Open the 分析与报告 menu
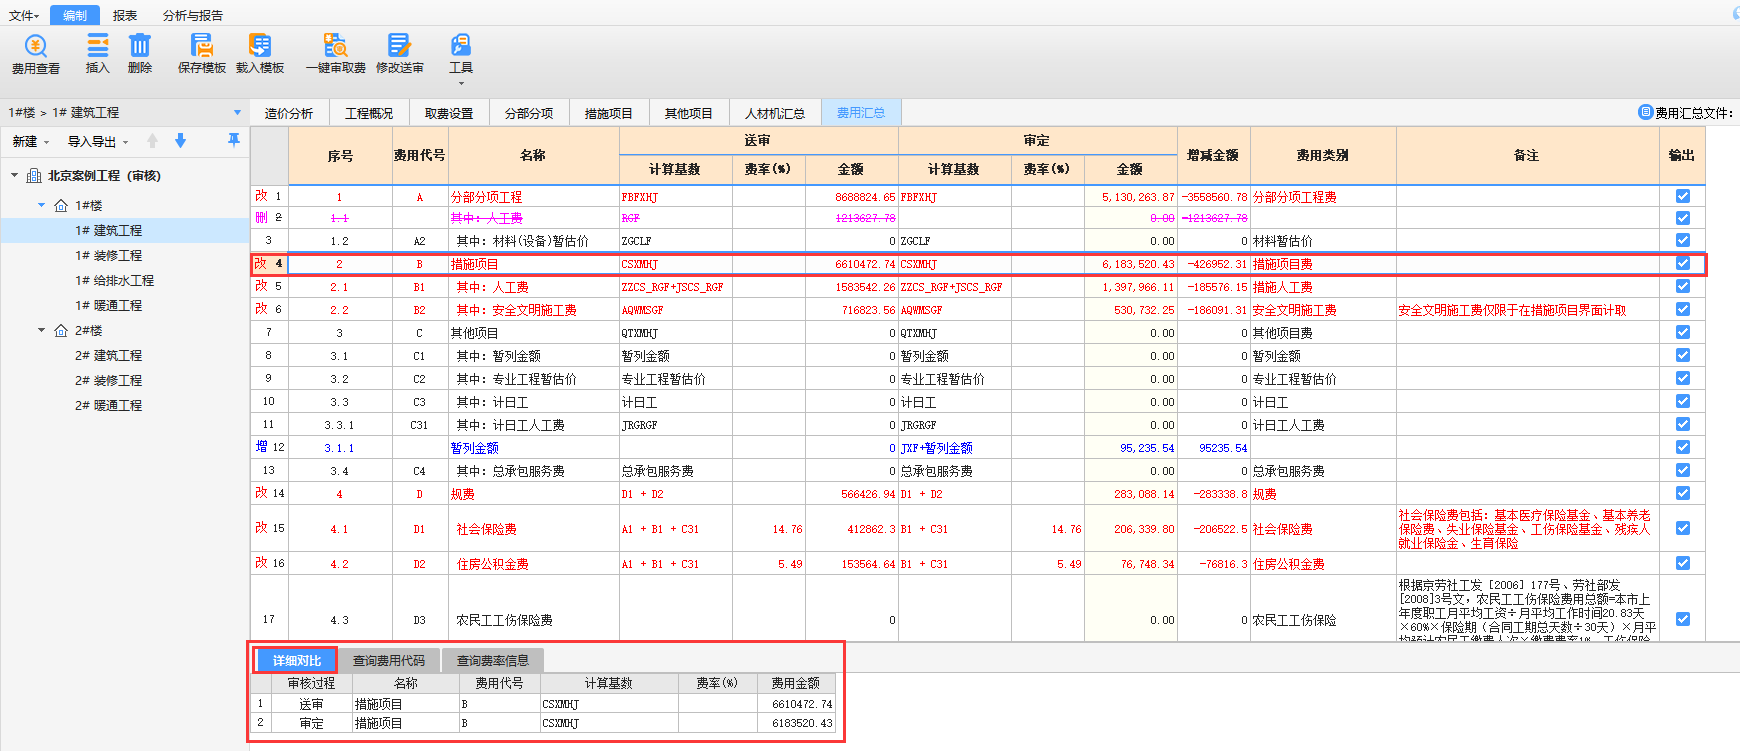Image resolution: width=1740 pixels, height=751 pixels. click(193, 15)
